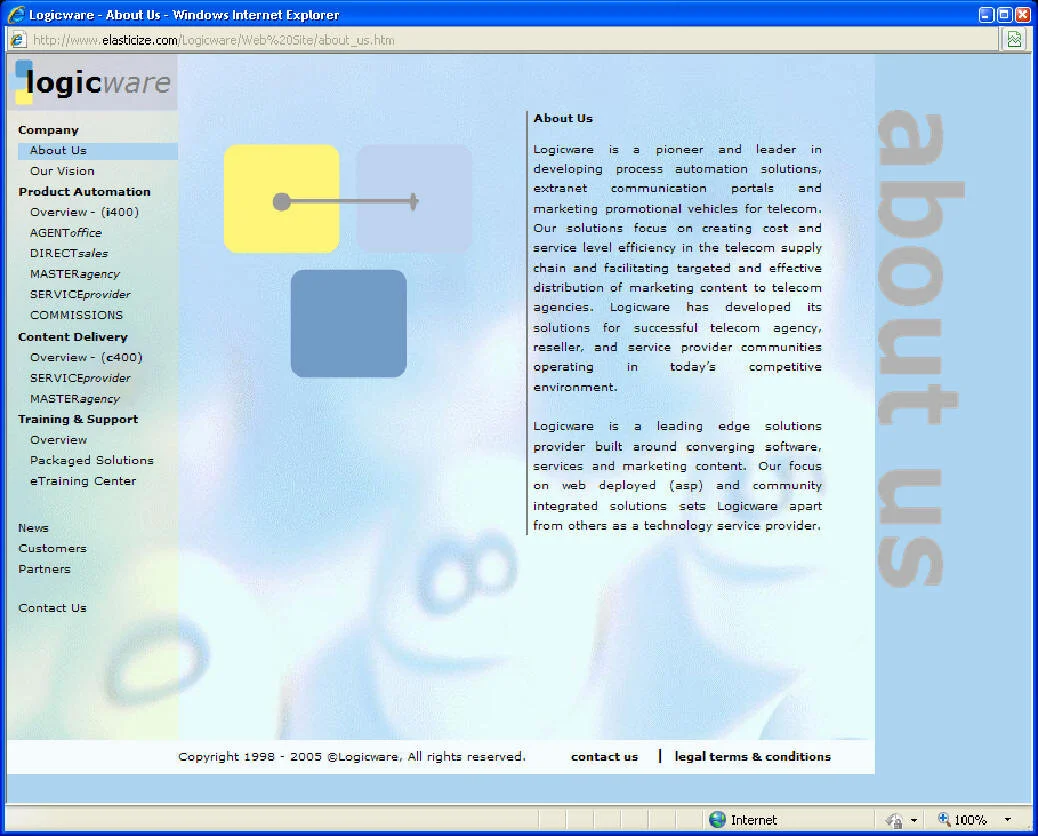Click the green icon right of address bar
Viewport: 1038px width, 836px height.
pyautogui.click(x=1014, y=40)
